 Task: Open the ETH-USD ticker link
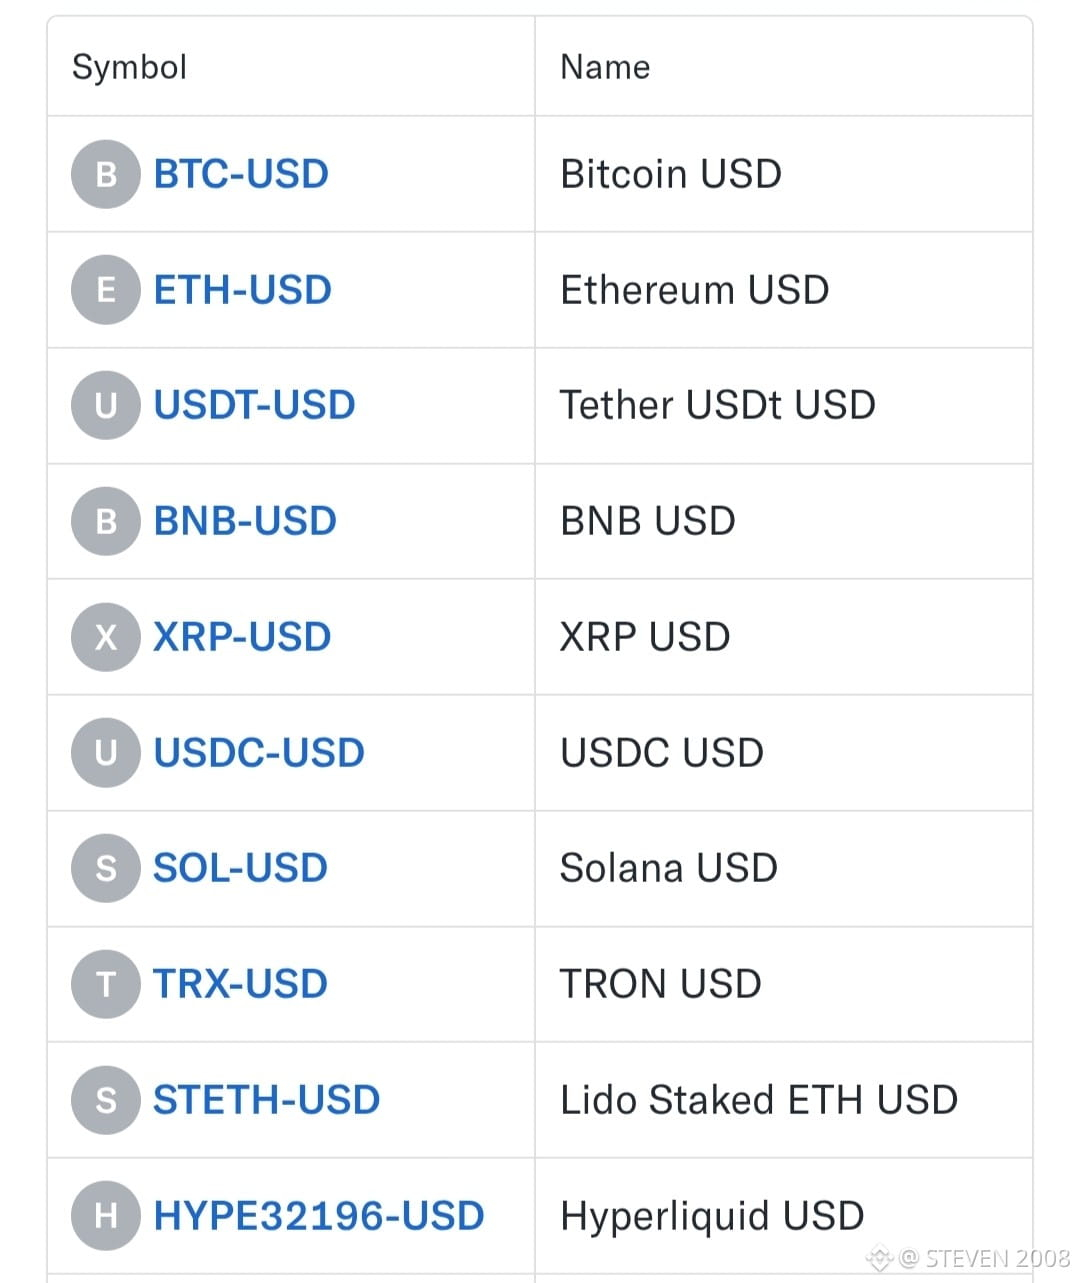click(x=242, y=290)
